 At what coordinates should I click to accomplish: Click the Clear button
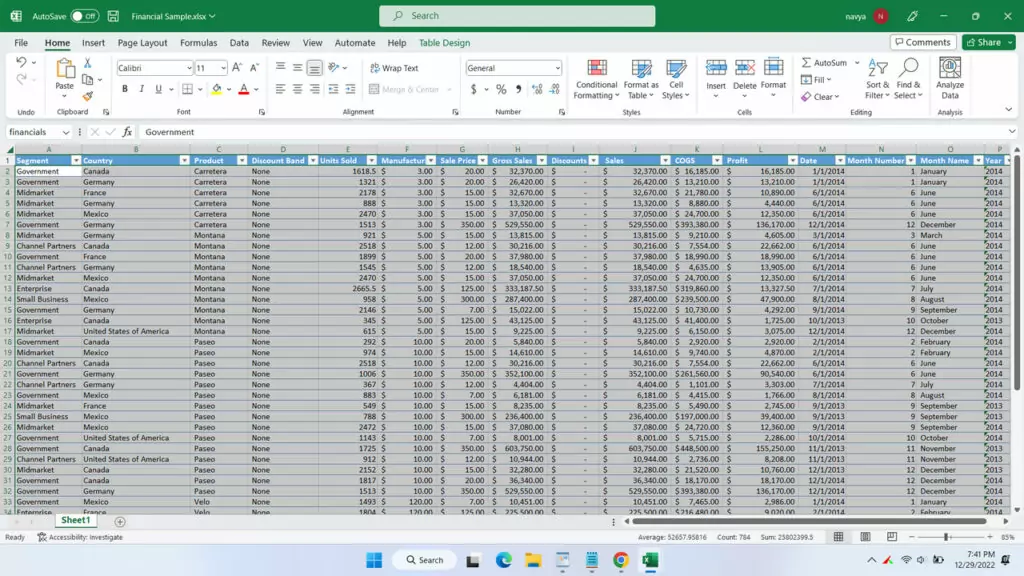coord(820,97)
